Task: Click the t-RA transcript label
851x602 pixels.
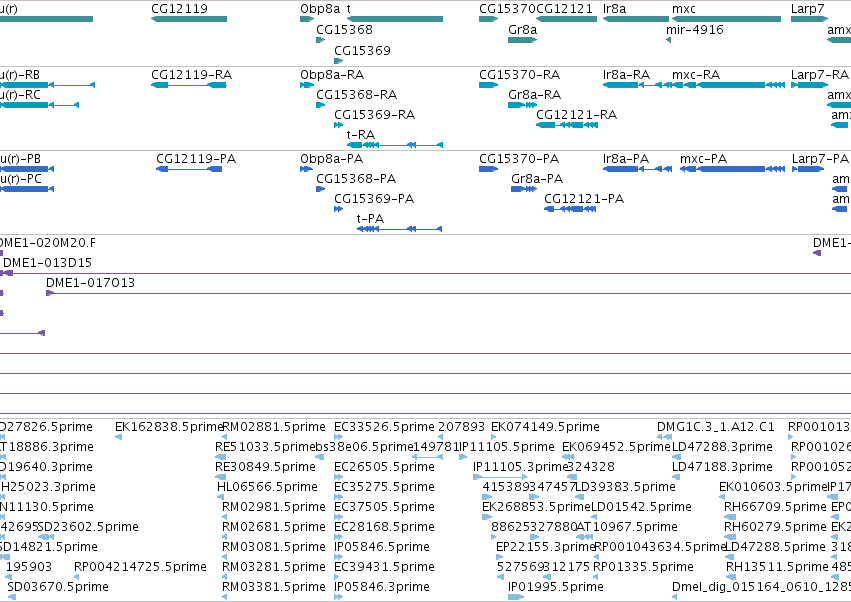Action: tap(361, 134)
